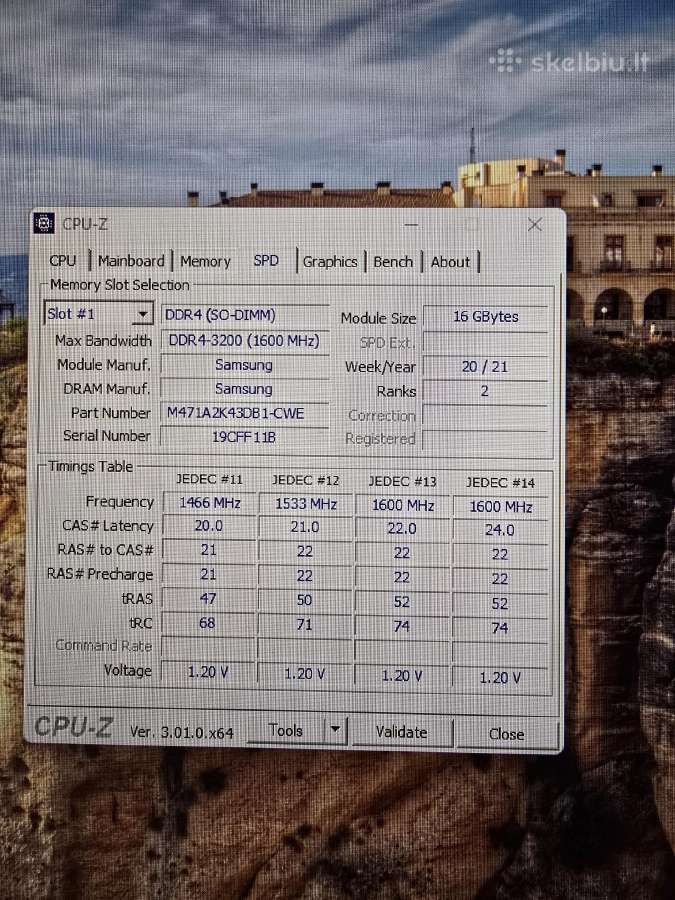
Task: Click JEDEC #13 tRAS value 52
Action: (402, 602)
